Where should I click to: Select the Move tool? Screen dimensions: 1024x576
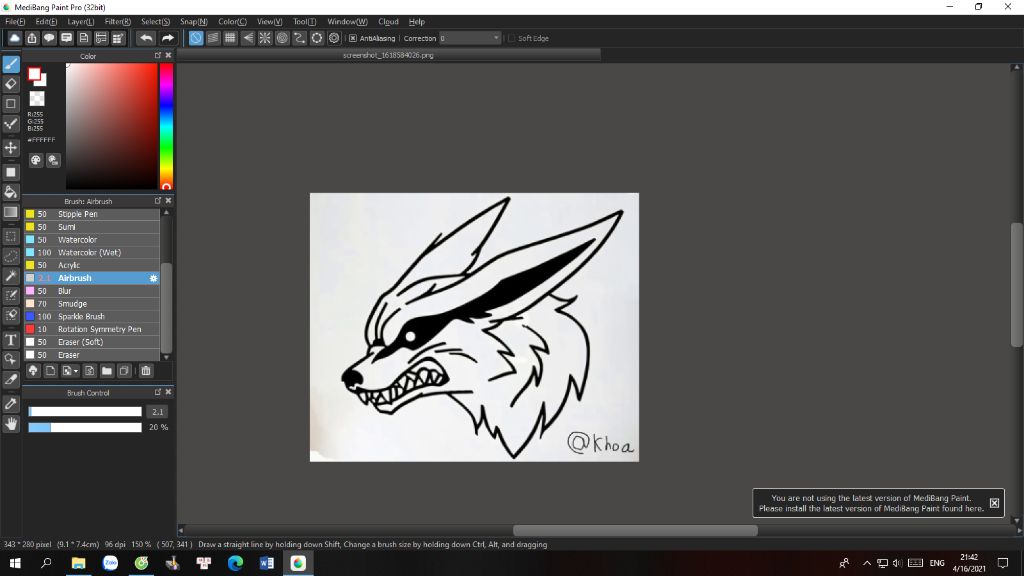pos(11,147)
